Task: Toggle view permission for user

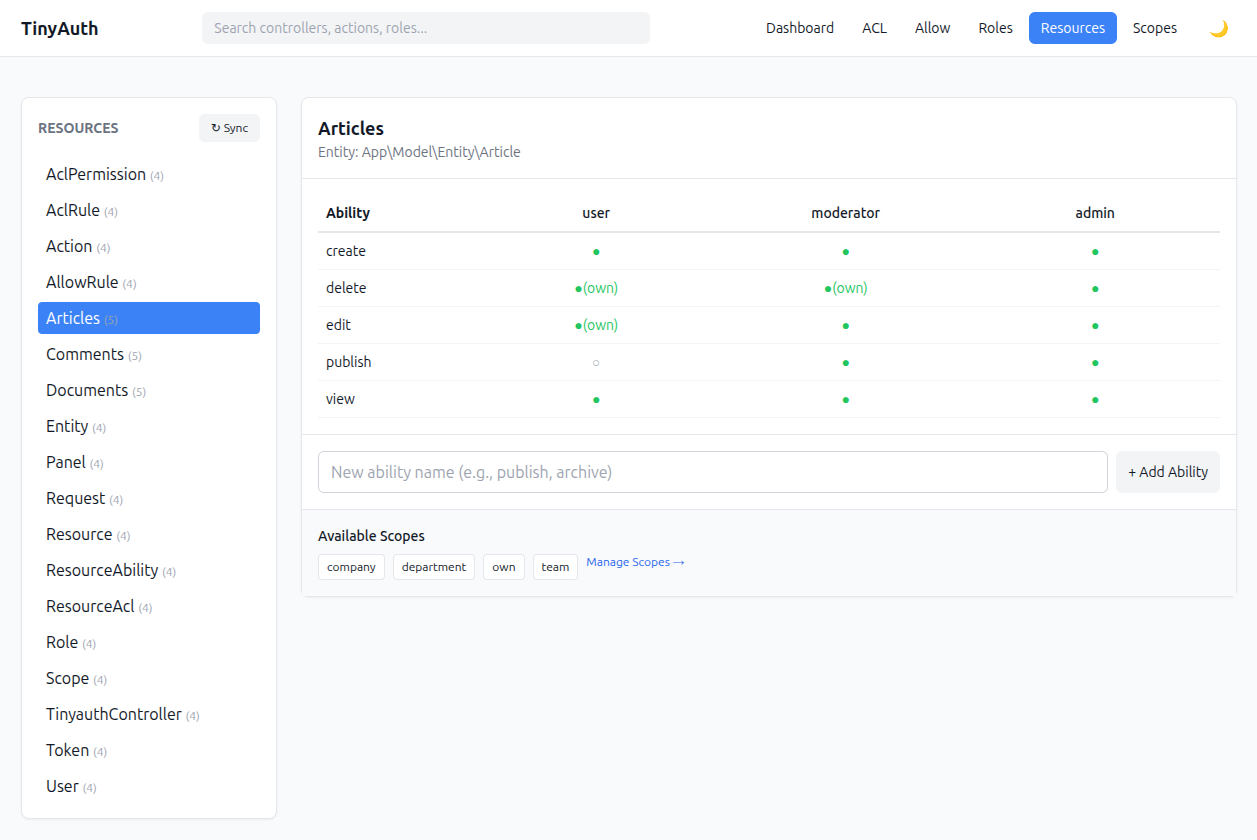Action: pos(596,400)
